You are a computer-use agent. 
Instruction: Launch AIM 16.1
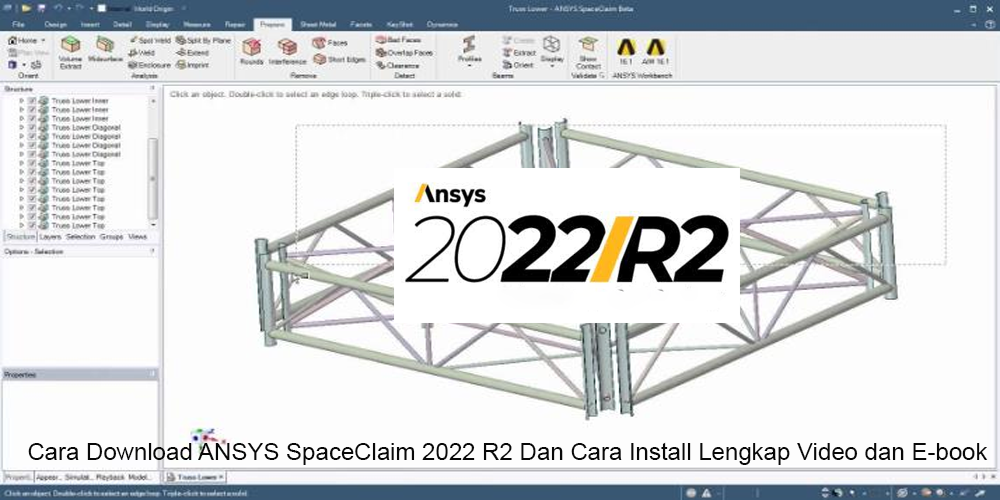tap(655, 52)
